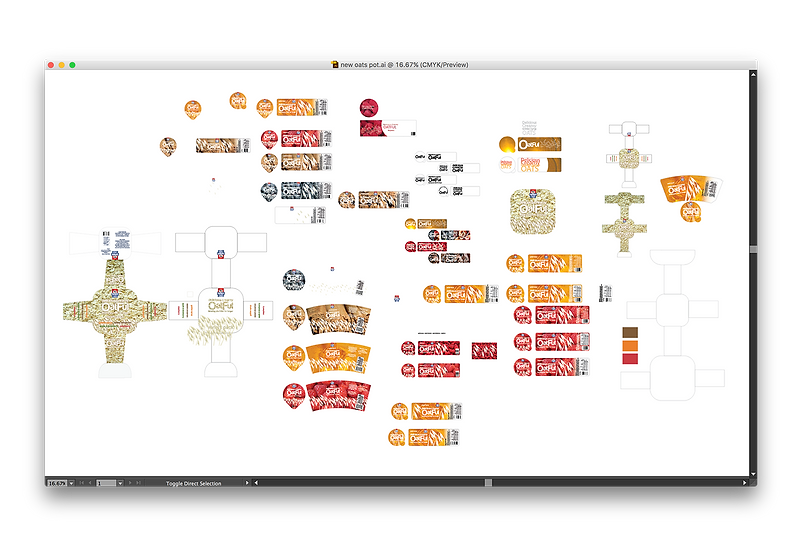The height and width of the screenshot is (550, 800).
Task: Click the artboard number field
Action: pyautogui.click(x=106, y=483)
